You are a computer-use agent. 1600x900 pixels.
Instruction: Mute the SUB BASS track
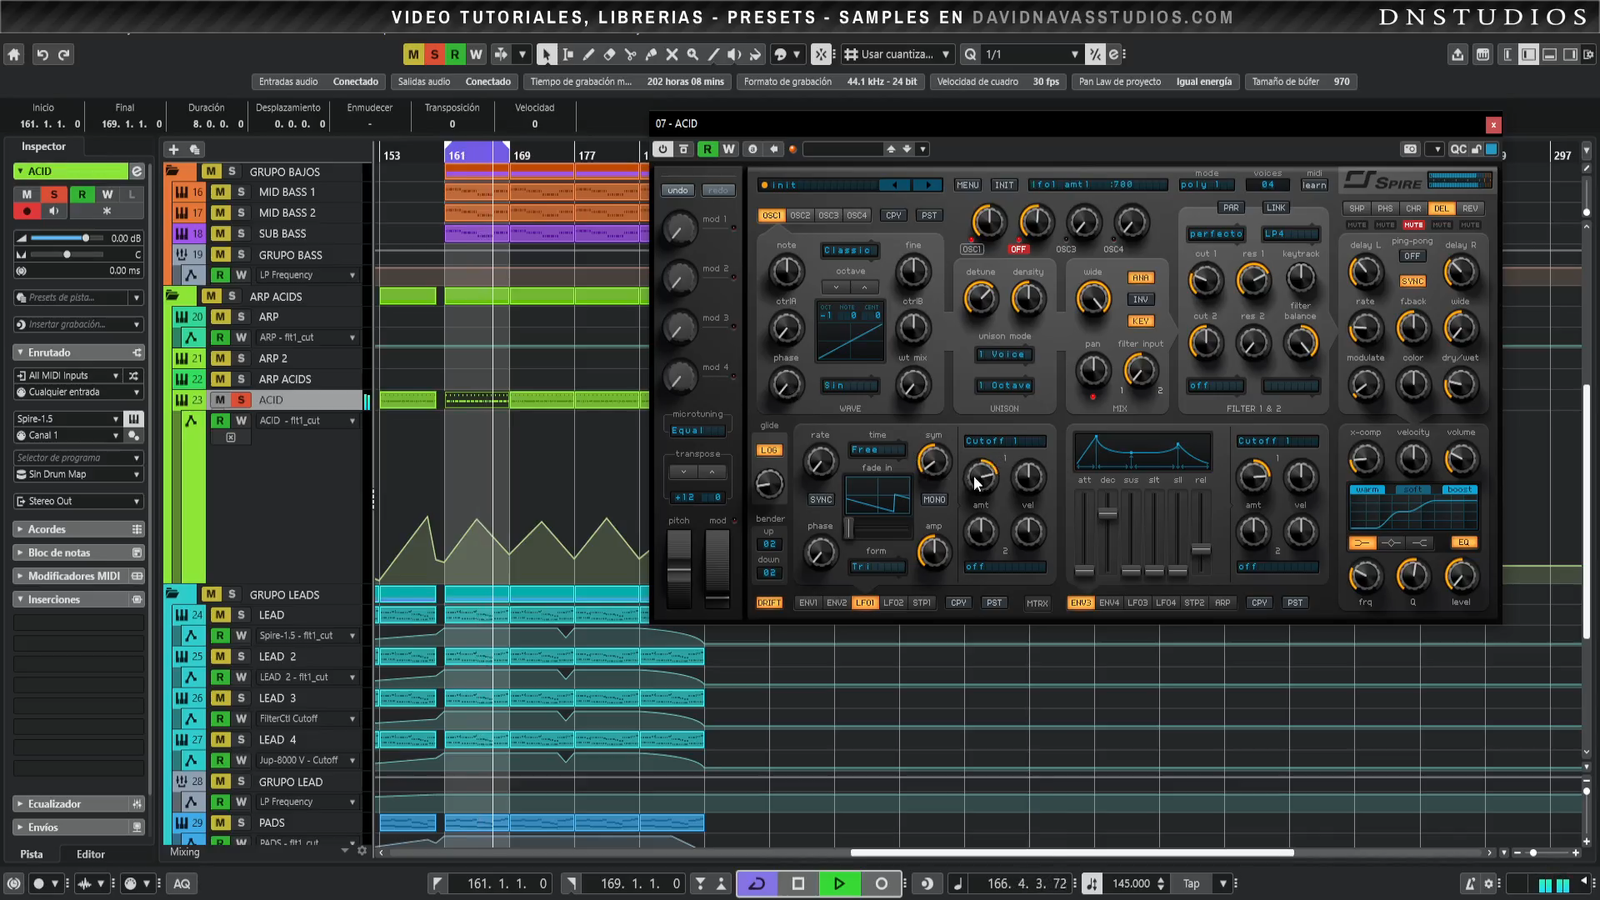pos(220,234)
